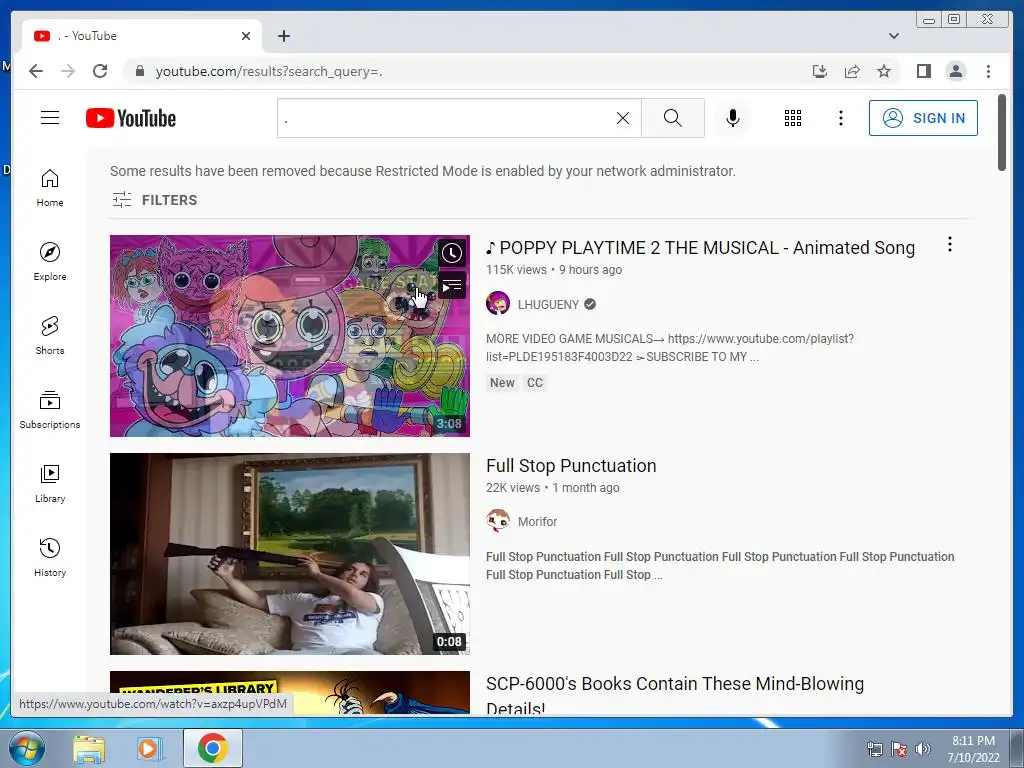
Task: Click the page vertical scrollbar
Action: point(1002,133)
